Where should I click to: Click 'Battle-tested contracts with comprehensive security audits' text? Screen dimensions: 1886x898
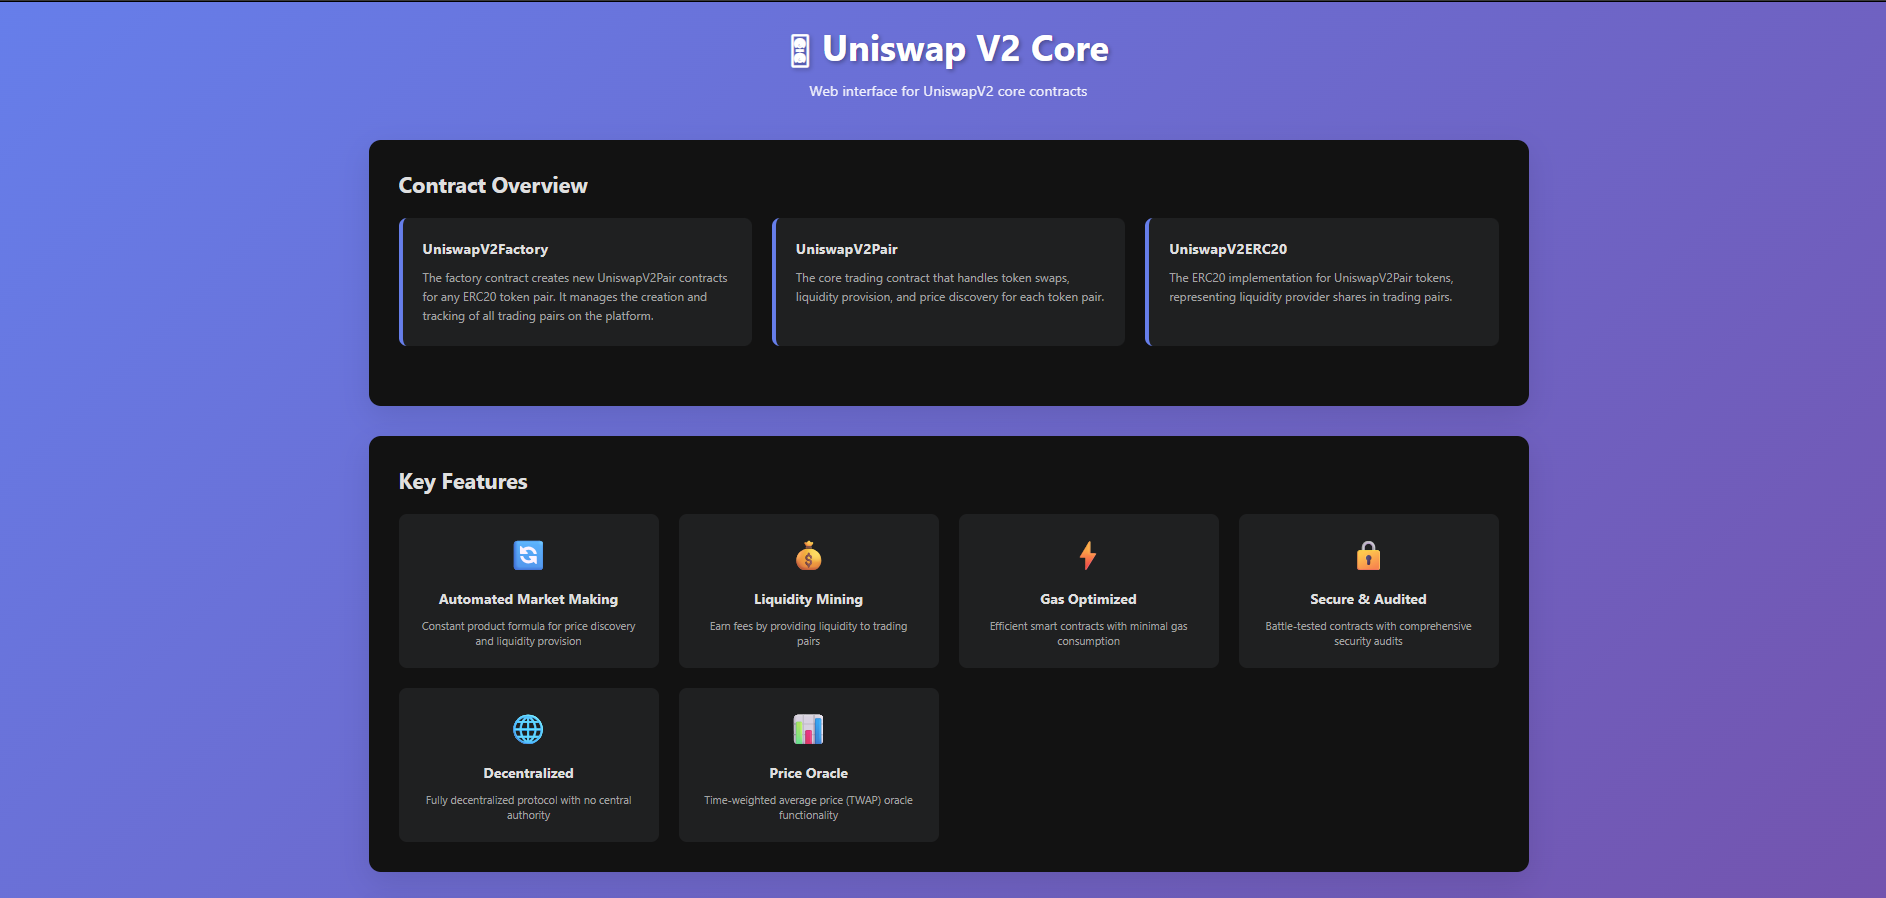pyautogui.click(x=1368, y=634)
